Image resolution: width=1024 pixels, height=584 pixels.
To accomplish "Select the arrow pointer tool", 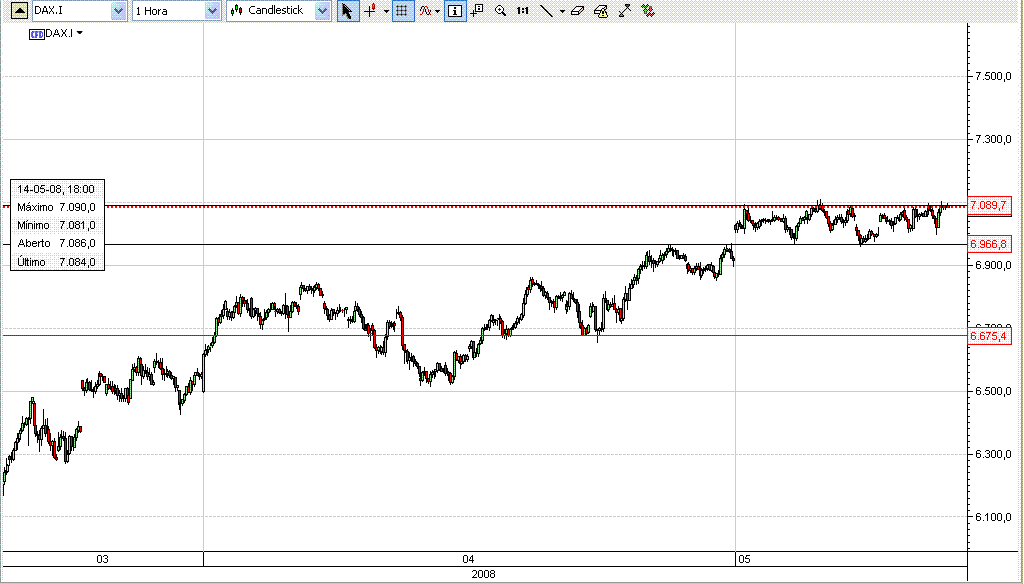I will tap(347, 10).
